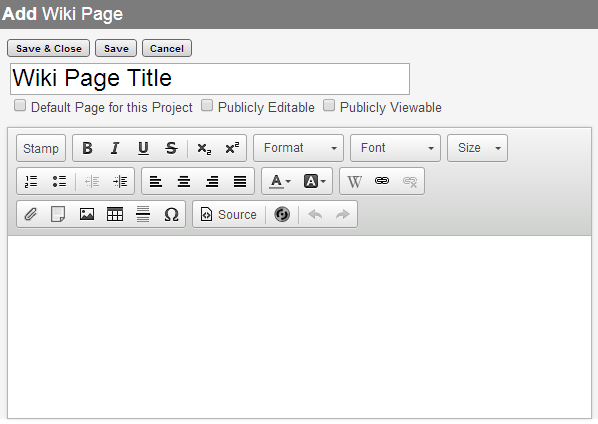The image size is (598, 424).
Task: Expand the Font dropdown list
Action: 395,148
